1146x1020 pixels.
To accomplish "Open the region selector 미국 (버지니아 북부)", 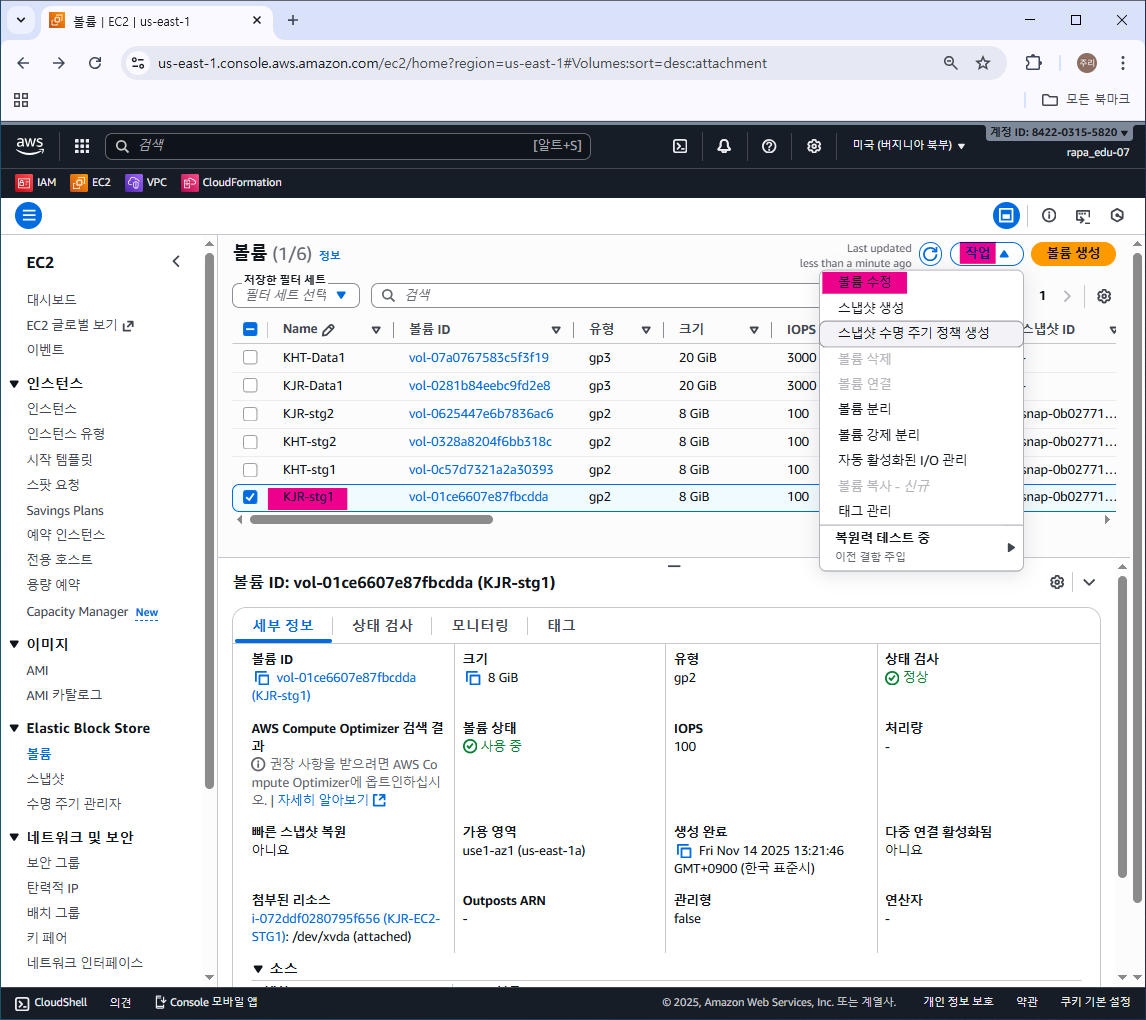I will point(908,145).
